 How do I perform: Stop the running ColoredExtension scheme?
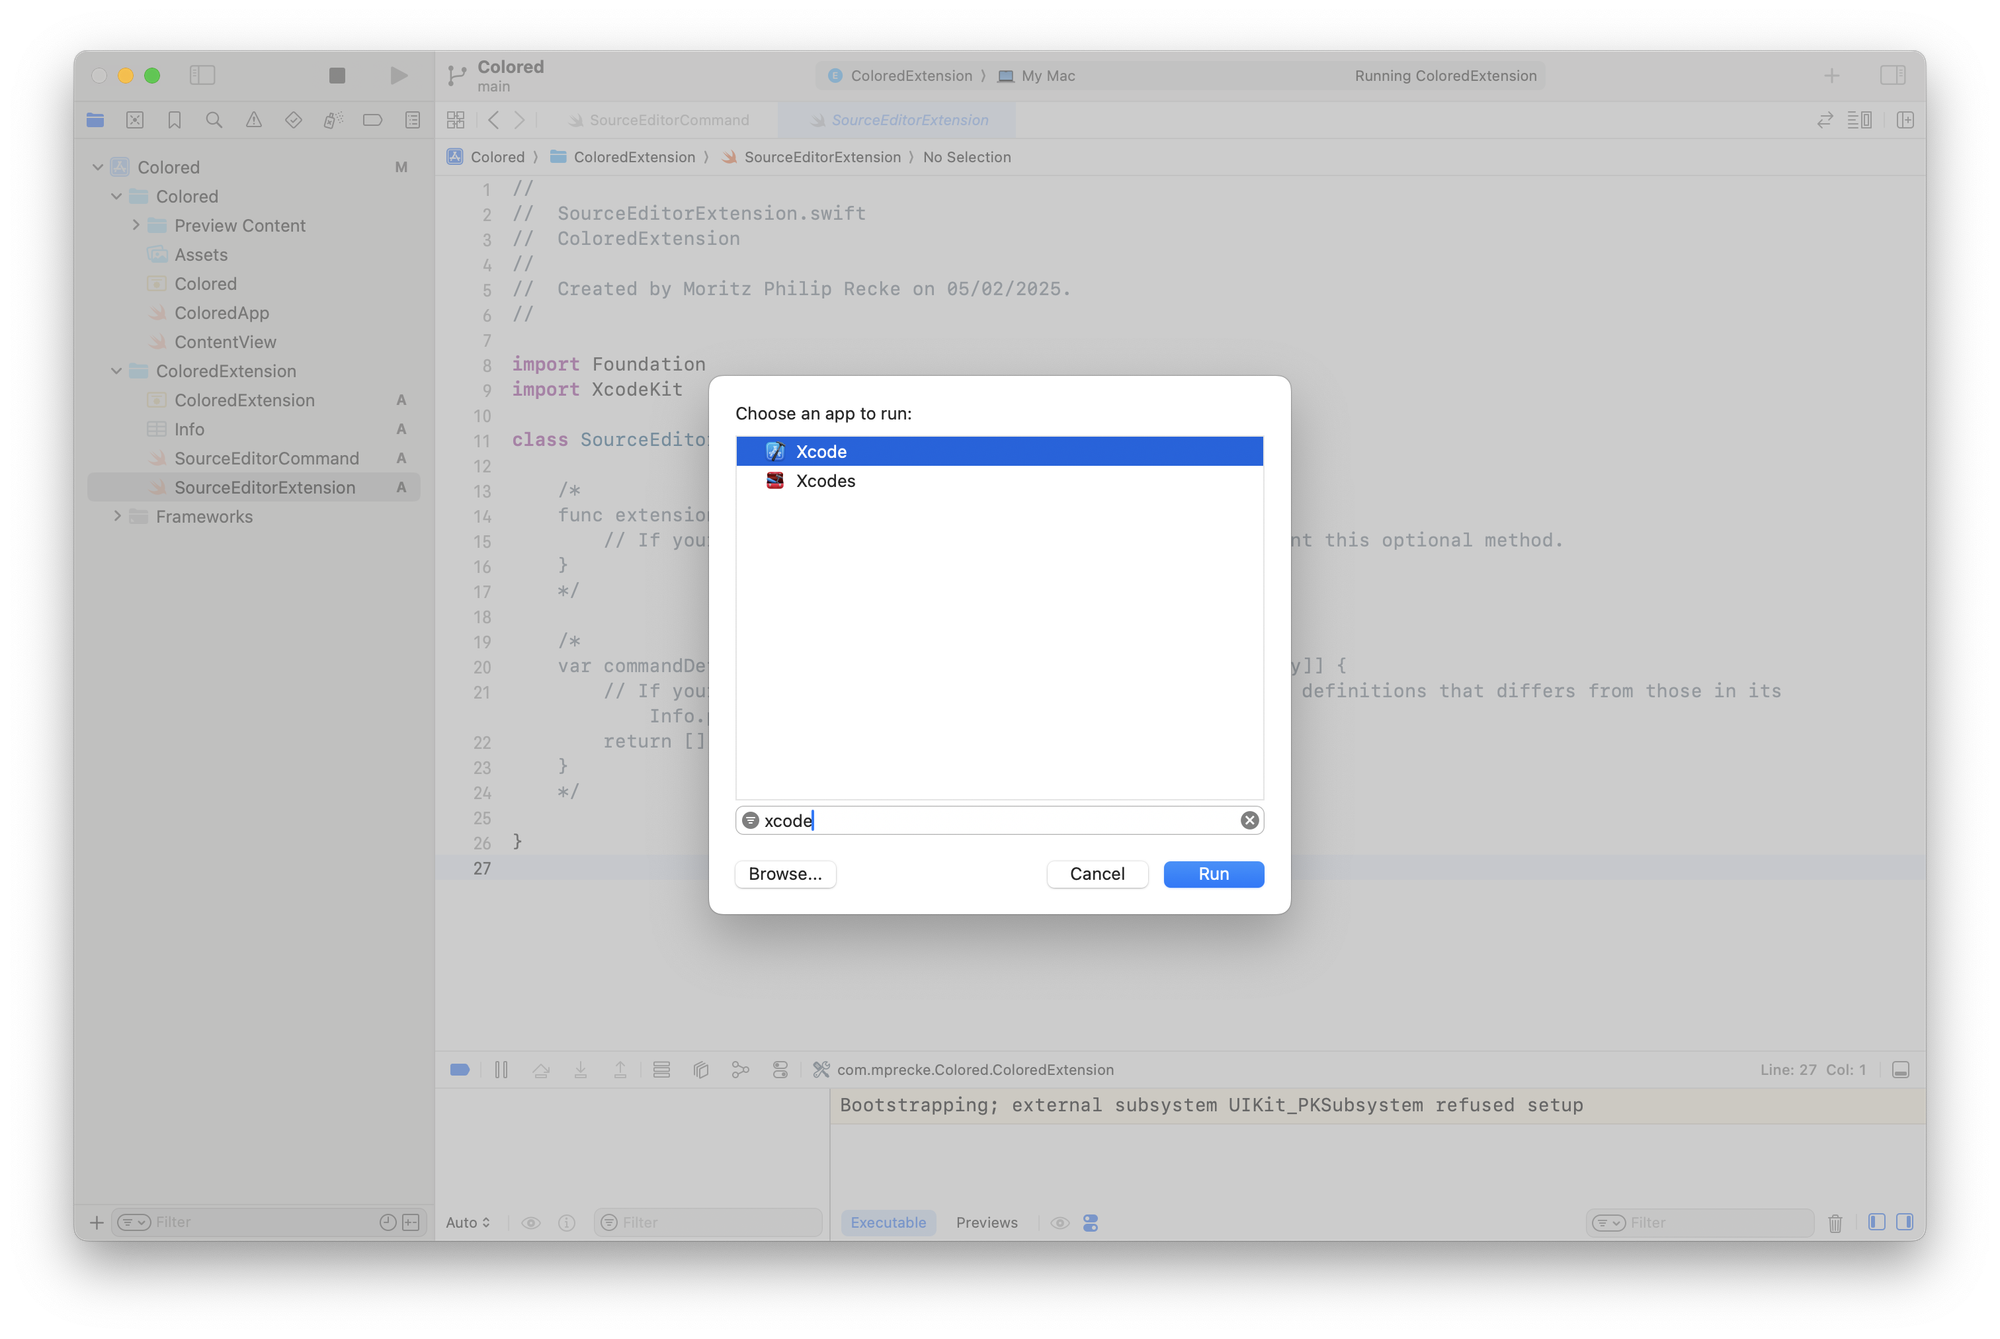[337, 75]
